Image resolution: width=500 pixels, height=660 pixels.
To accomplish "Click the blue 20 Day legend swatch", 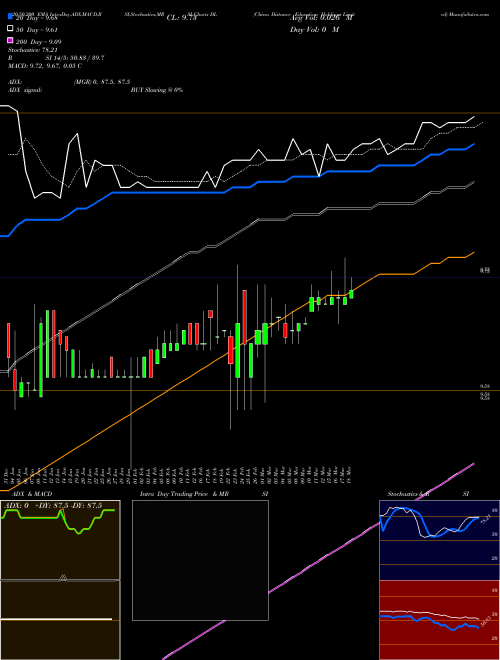I will 11,17.
